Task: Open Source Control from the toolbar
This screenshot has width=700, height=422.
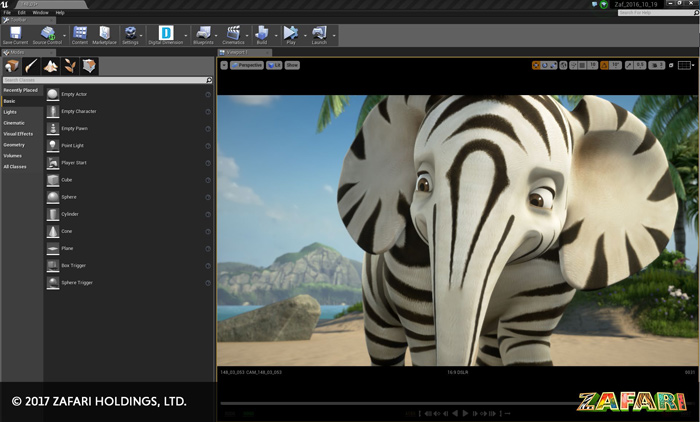Action: [47, 33]
